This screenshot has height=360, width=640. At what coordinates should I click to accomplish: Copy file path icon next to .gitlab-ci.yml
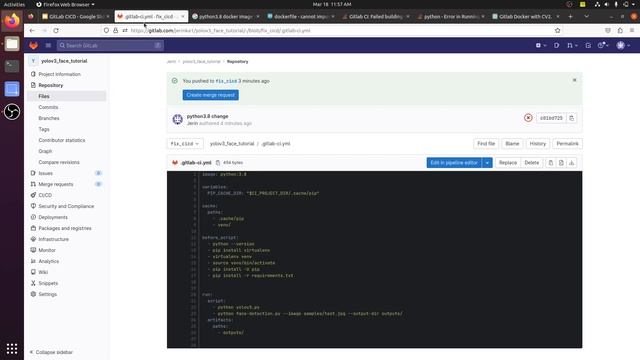(218, 163)
